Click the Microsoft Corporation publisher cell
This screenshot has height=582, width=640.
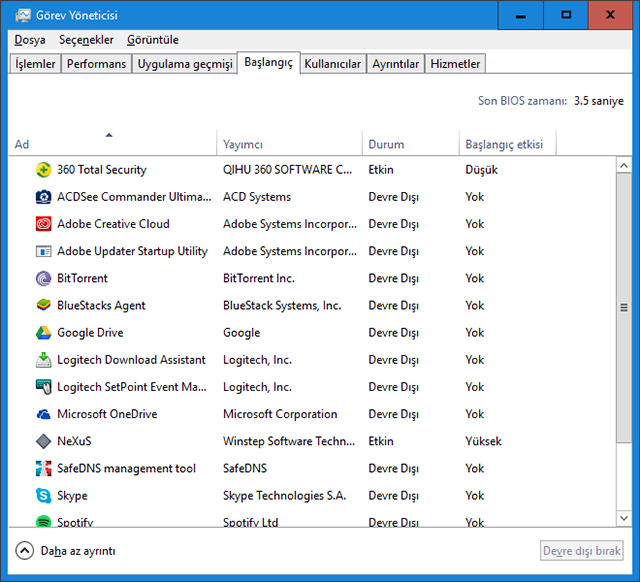[x=280, y=414]
